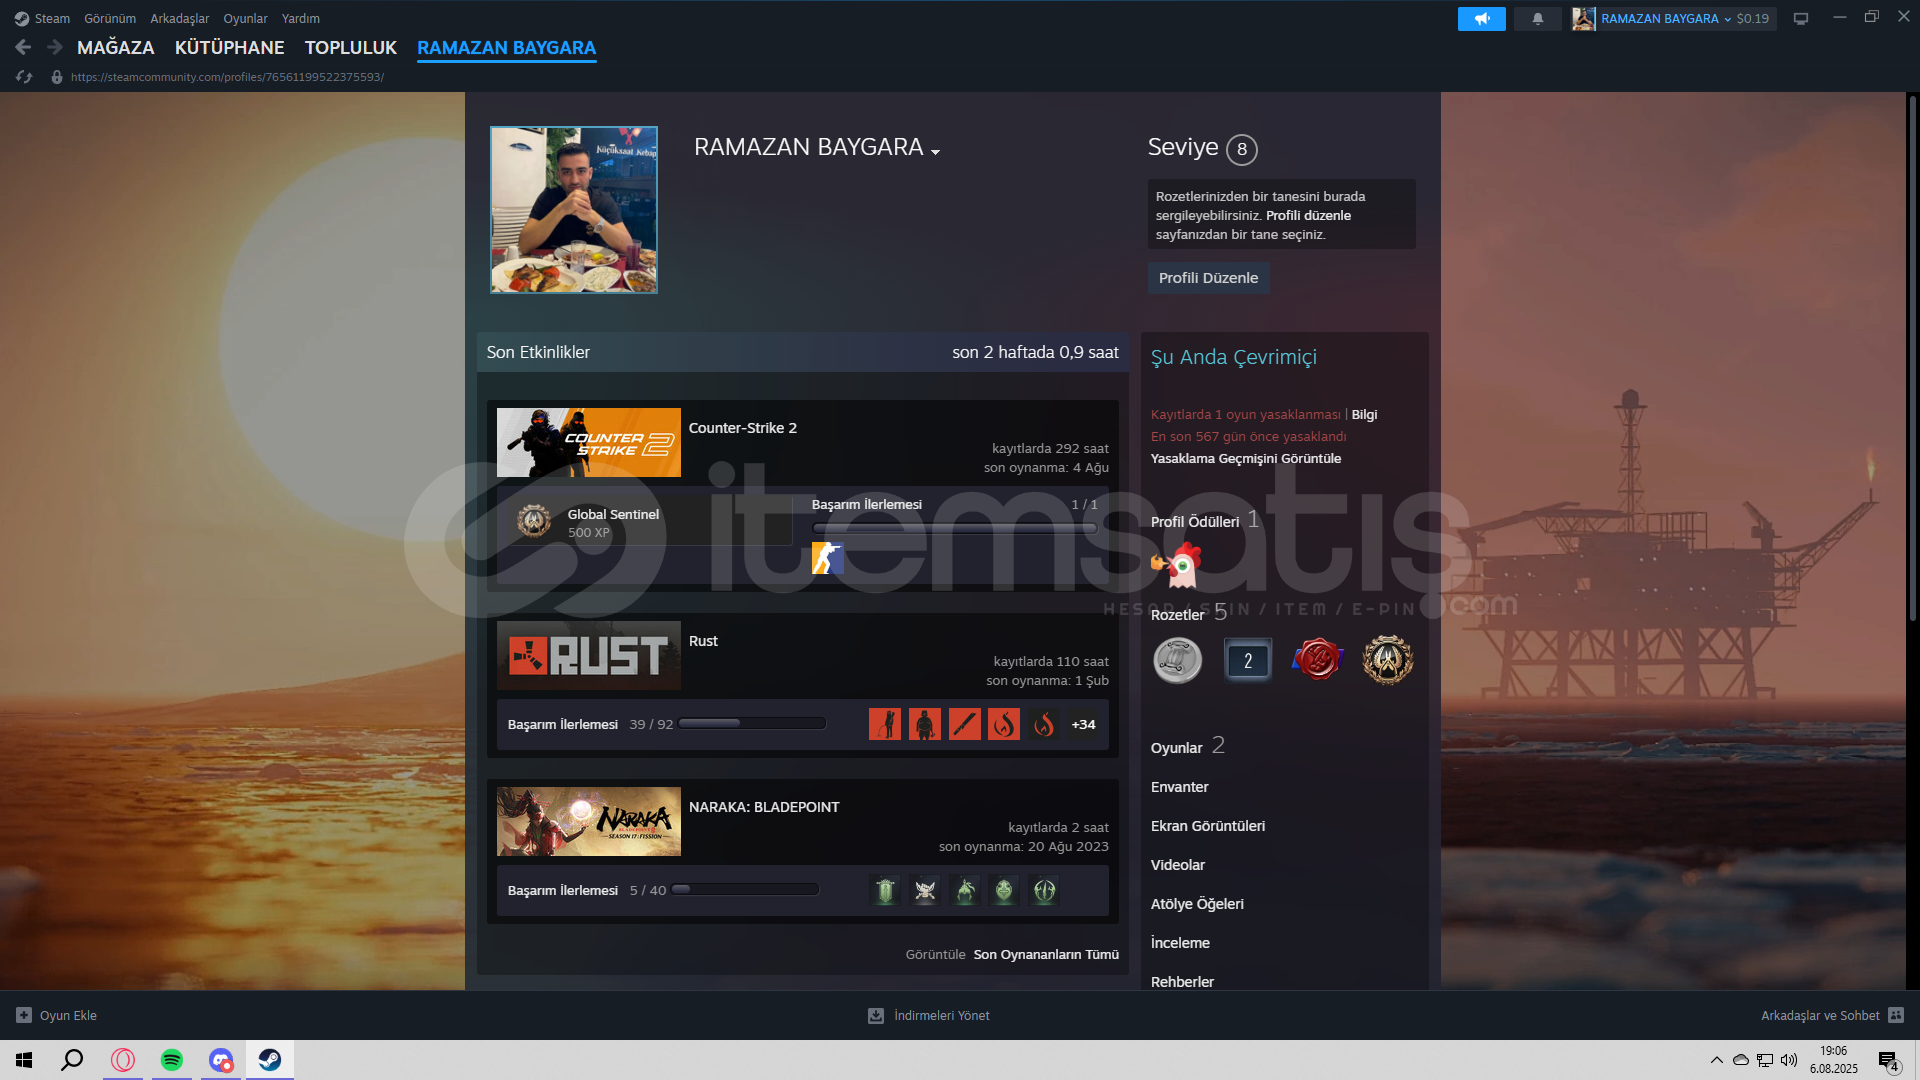Screen dimensions: 1920x1080
Task: Open Arkadaşlar ve Sohbet friends icon
Action: [1896, 1015]
